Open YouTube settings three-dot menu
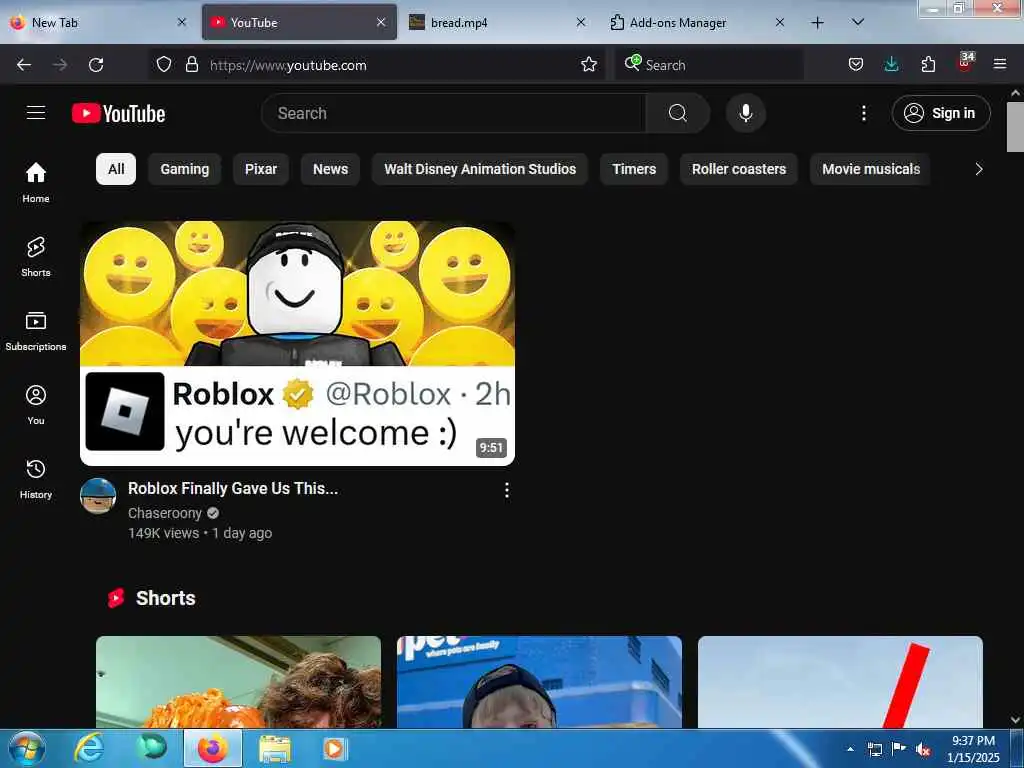 click(863, 113)
